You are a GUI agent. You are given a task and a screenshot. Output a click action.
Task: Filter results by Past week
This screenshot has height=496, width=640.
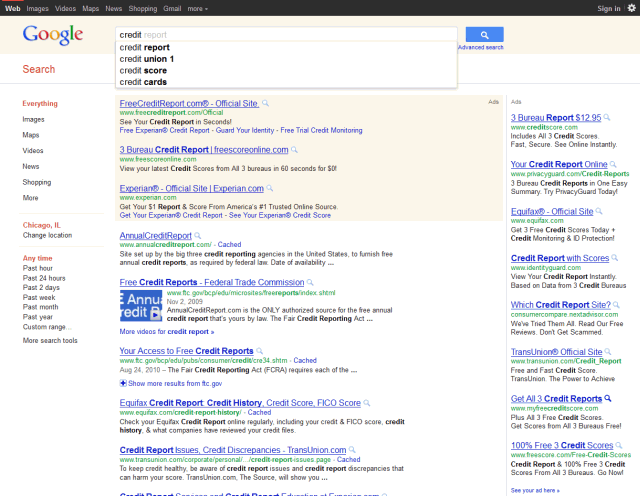38,297
